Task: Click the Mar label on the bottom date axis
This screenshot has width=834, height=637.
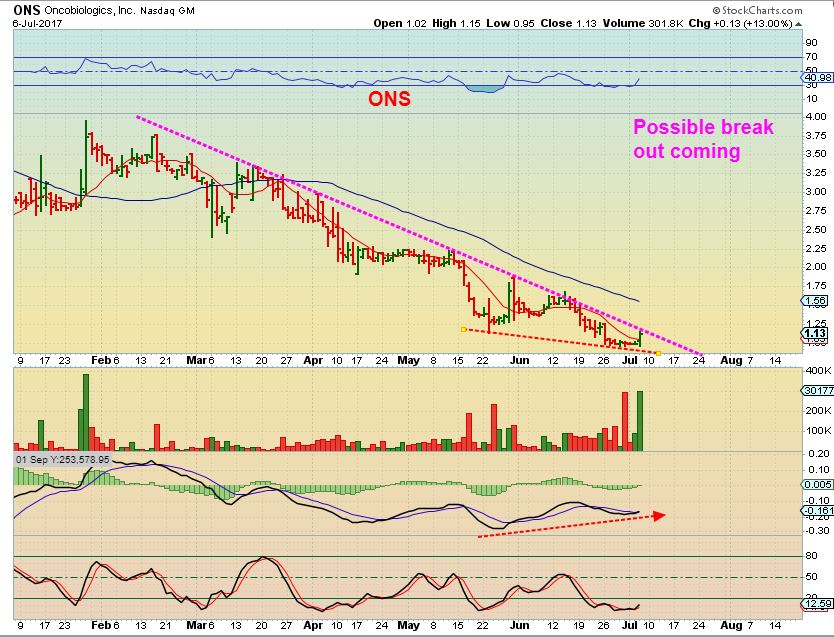Action: 197,625
